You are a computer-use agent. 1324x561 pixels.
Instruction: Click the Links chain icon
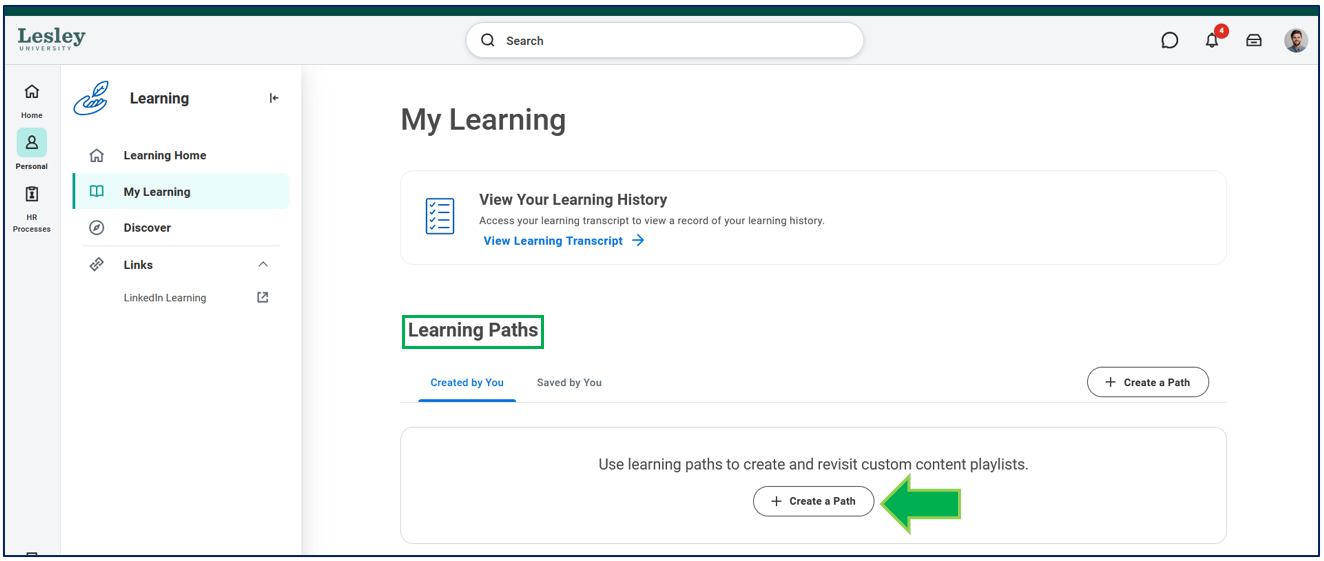point(97,265)
